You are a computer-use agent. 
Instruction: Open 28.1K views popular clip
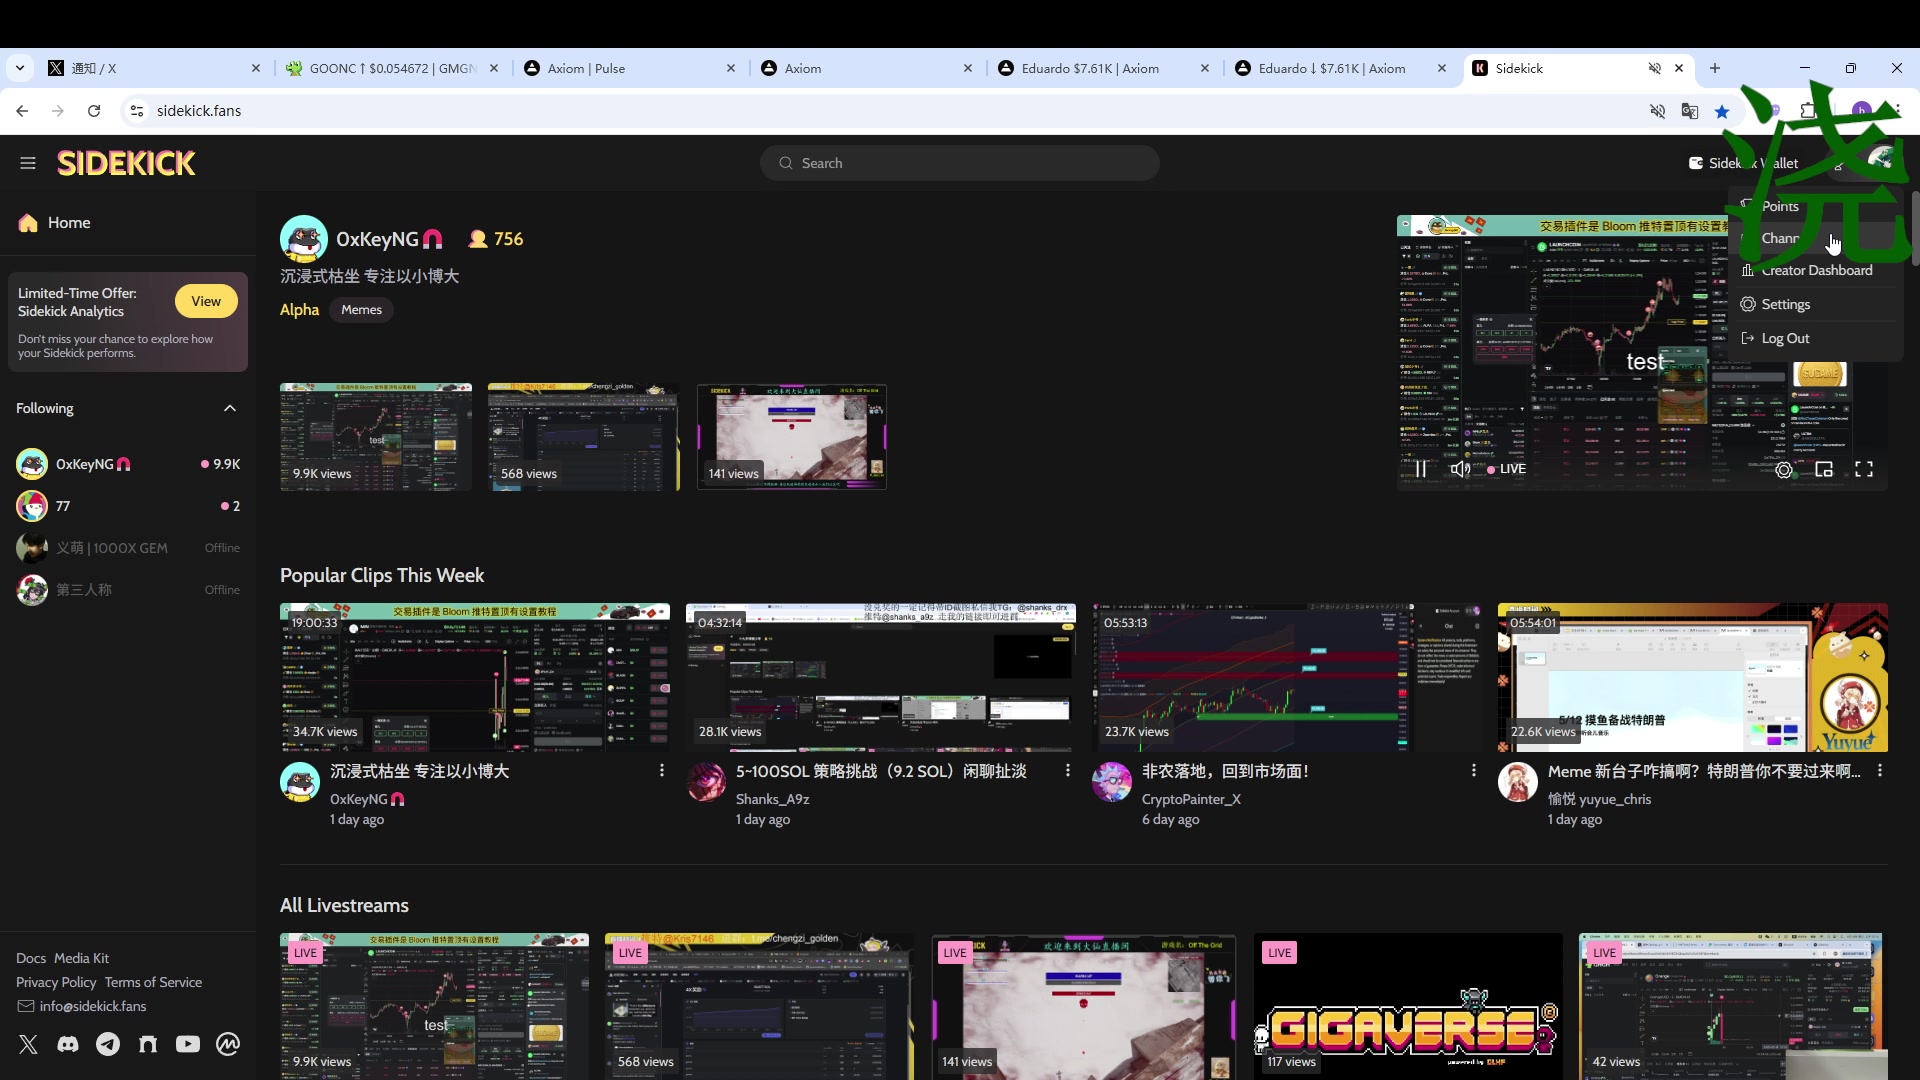coord(881,677)
